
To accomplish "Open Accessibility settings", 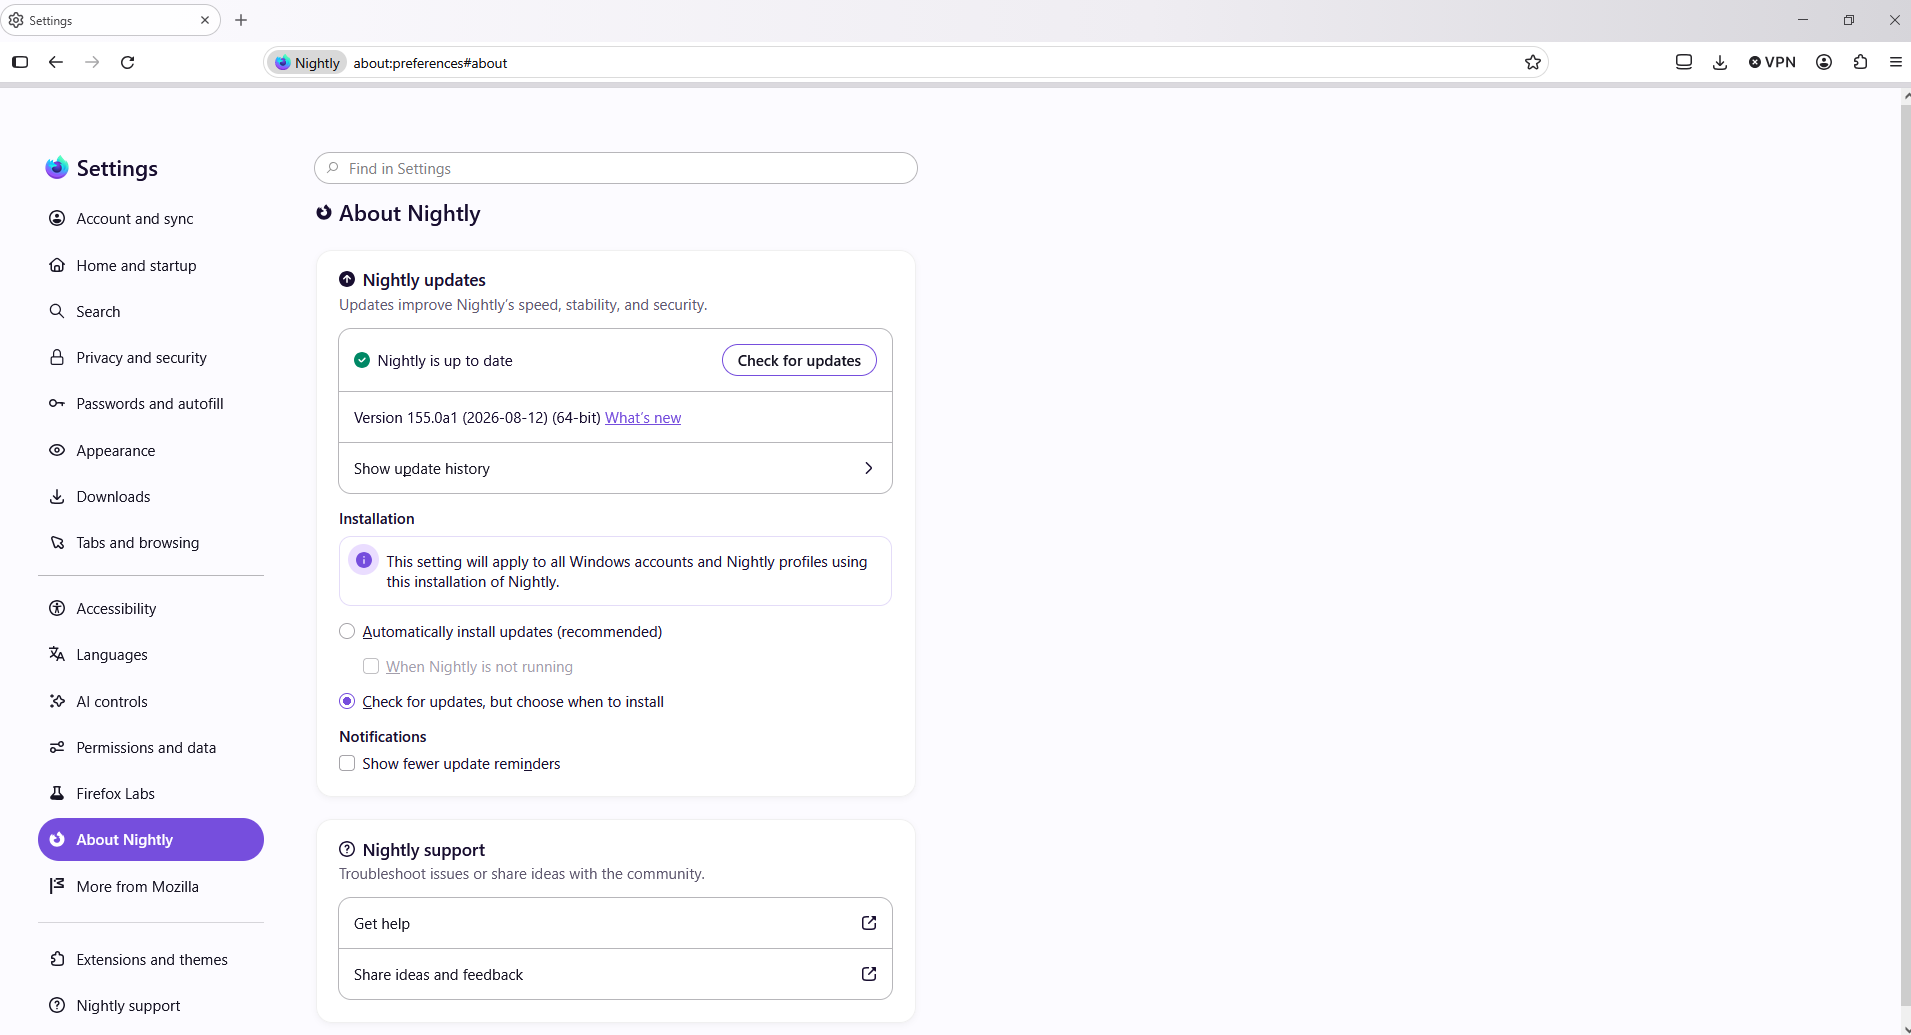I will tap(151, 608).
